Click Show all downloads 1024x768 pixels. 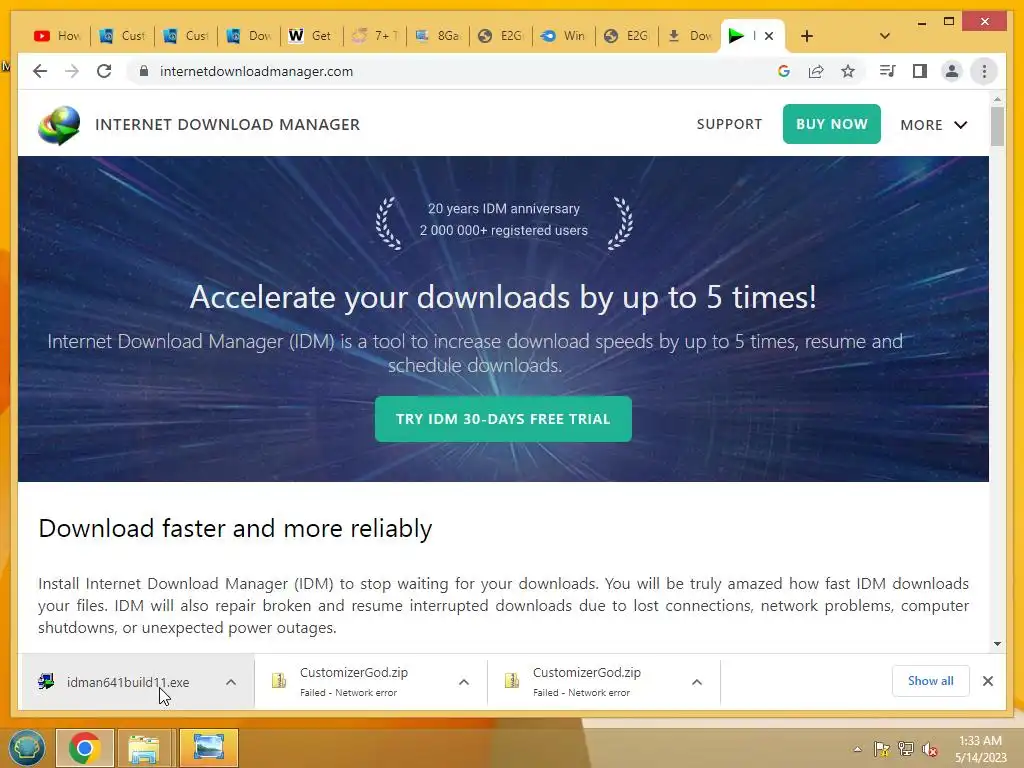click(930, 680)
